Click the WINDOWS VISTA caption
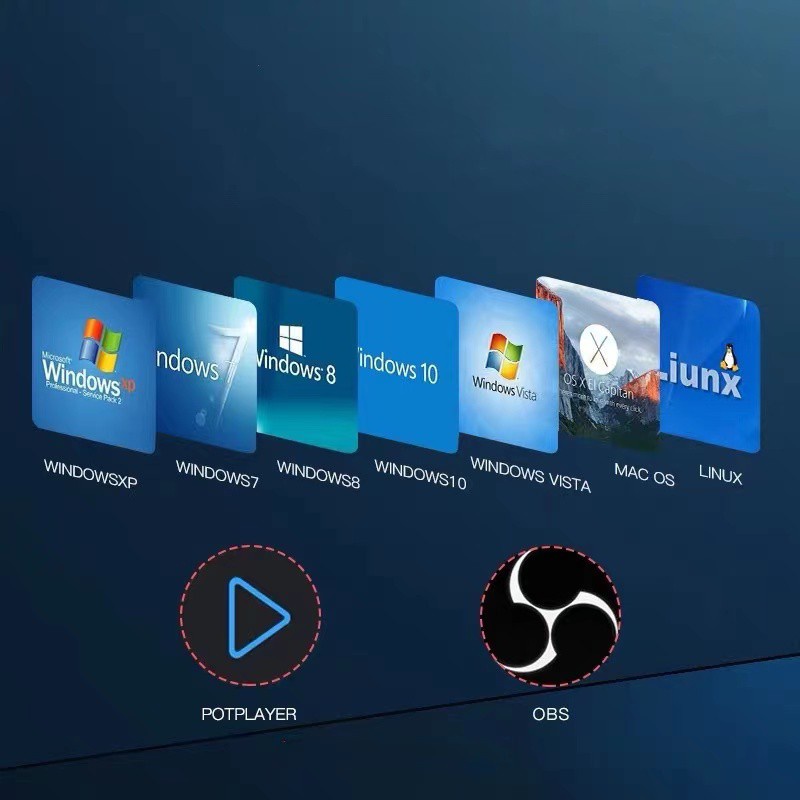Screen dimensions: 800x800 (530, 475)
